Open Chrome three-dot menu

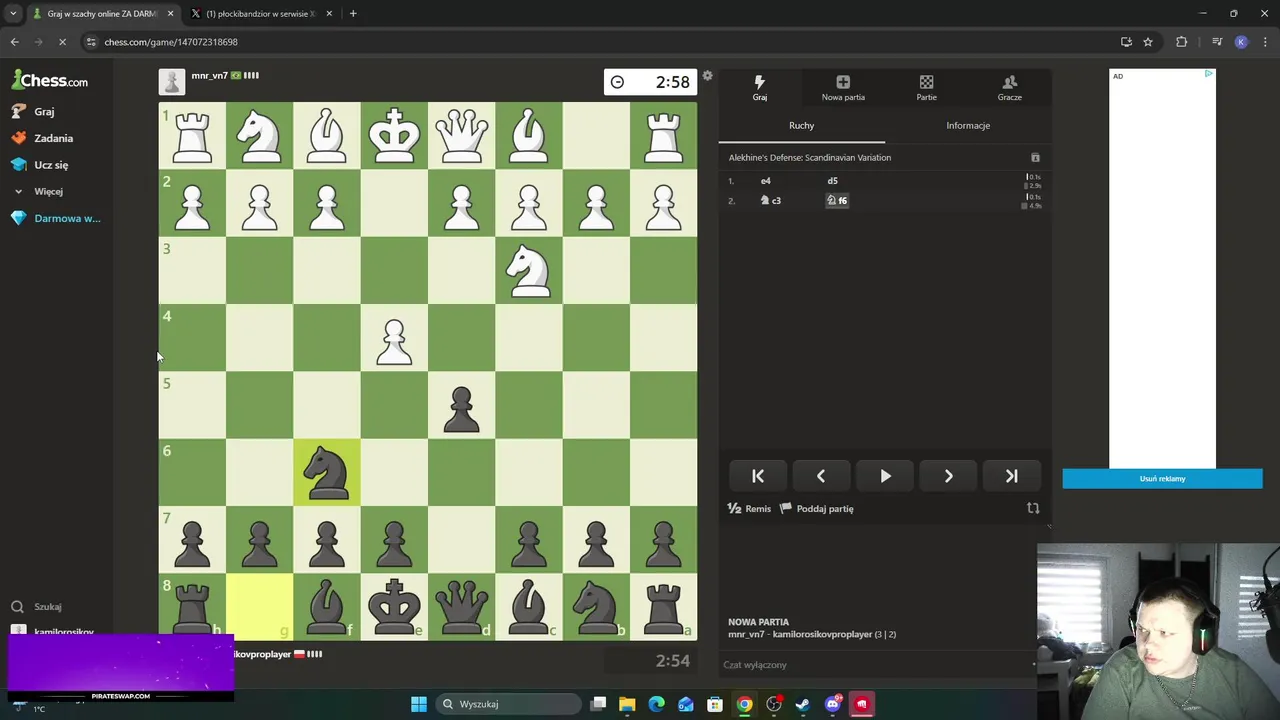point(1265,42)
